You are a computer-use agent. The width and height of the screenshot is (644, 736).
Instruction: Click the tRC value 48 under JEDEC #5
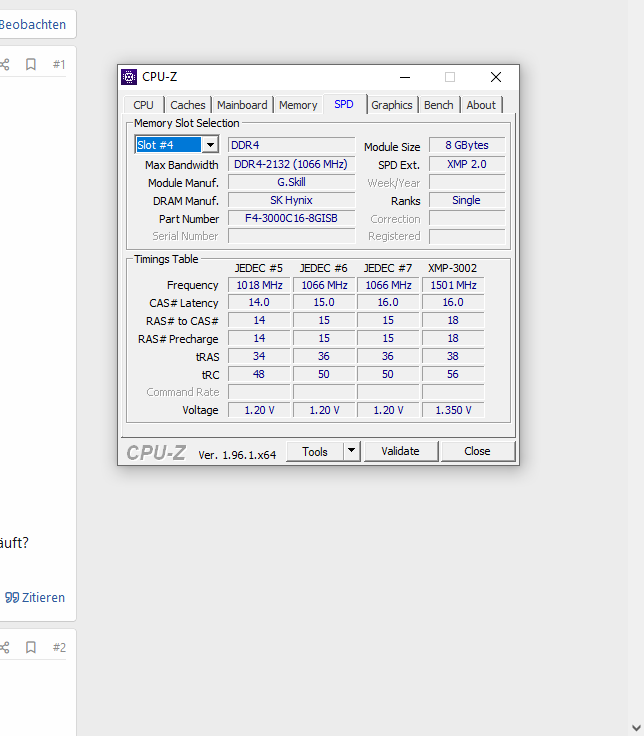click(259, 374)
